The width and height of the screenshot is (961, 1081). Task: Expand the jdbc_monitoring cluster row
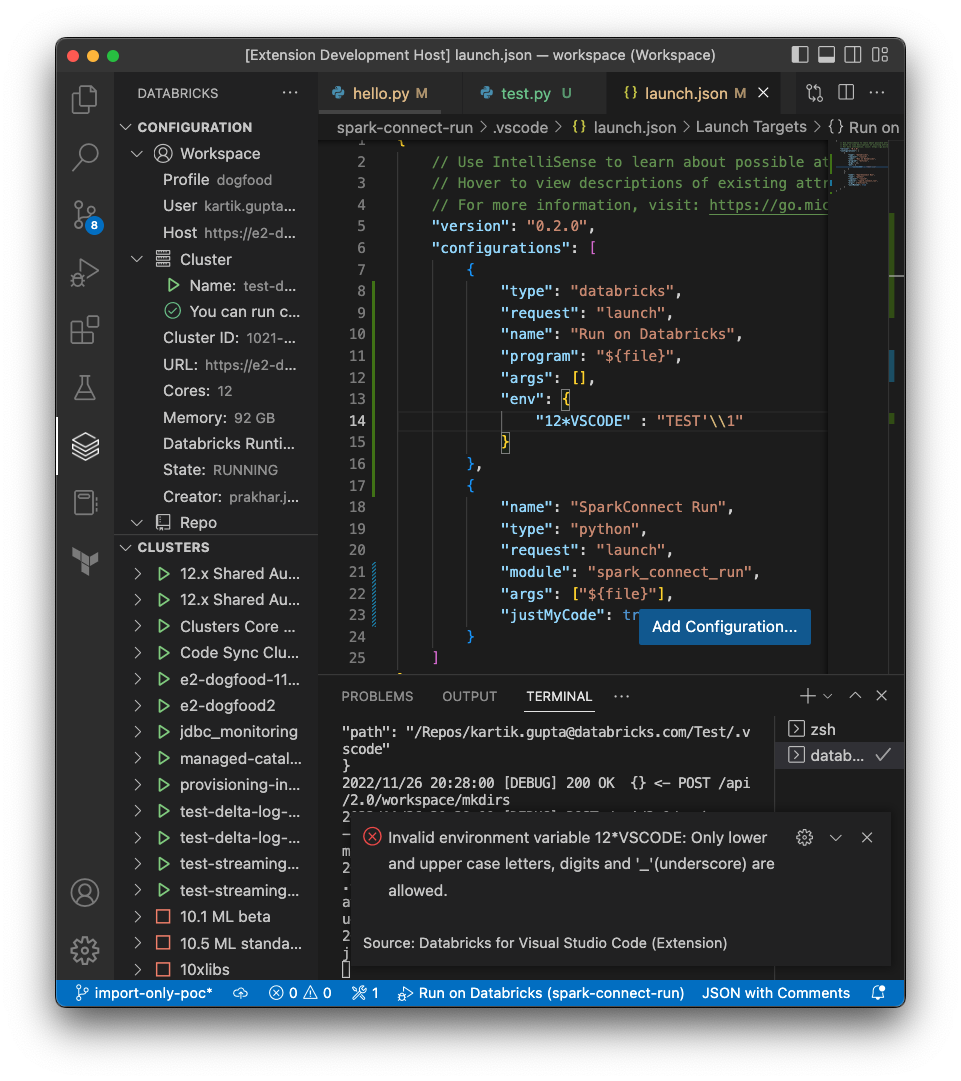coord(138,731)
